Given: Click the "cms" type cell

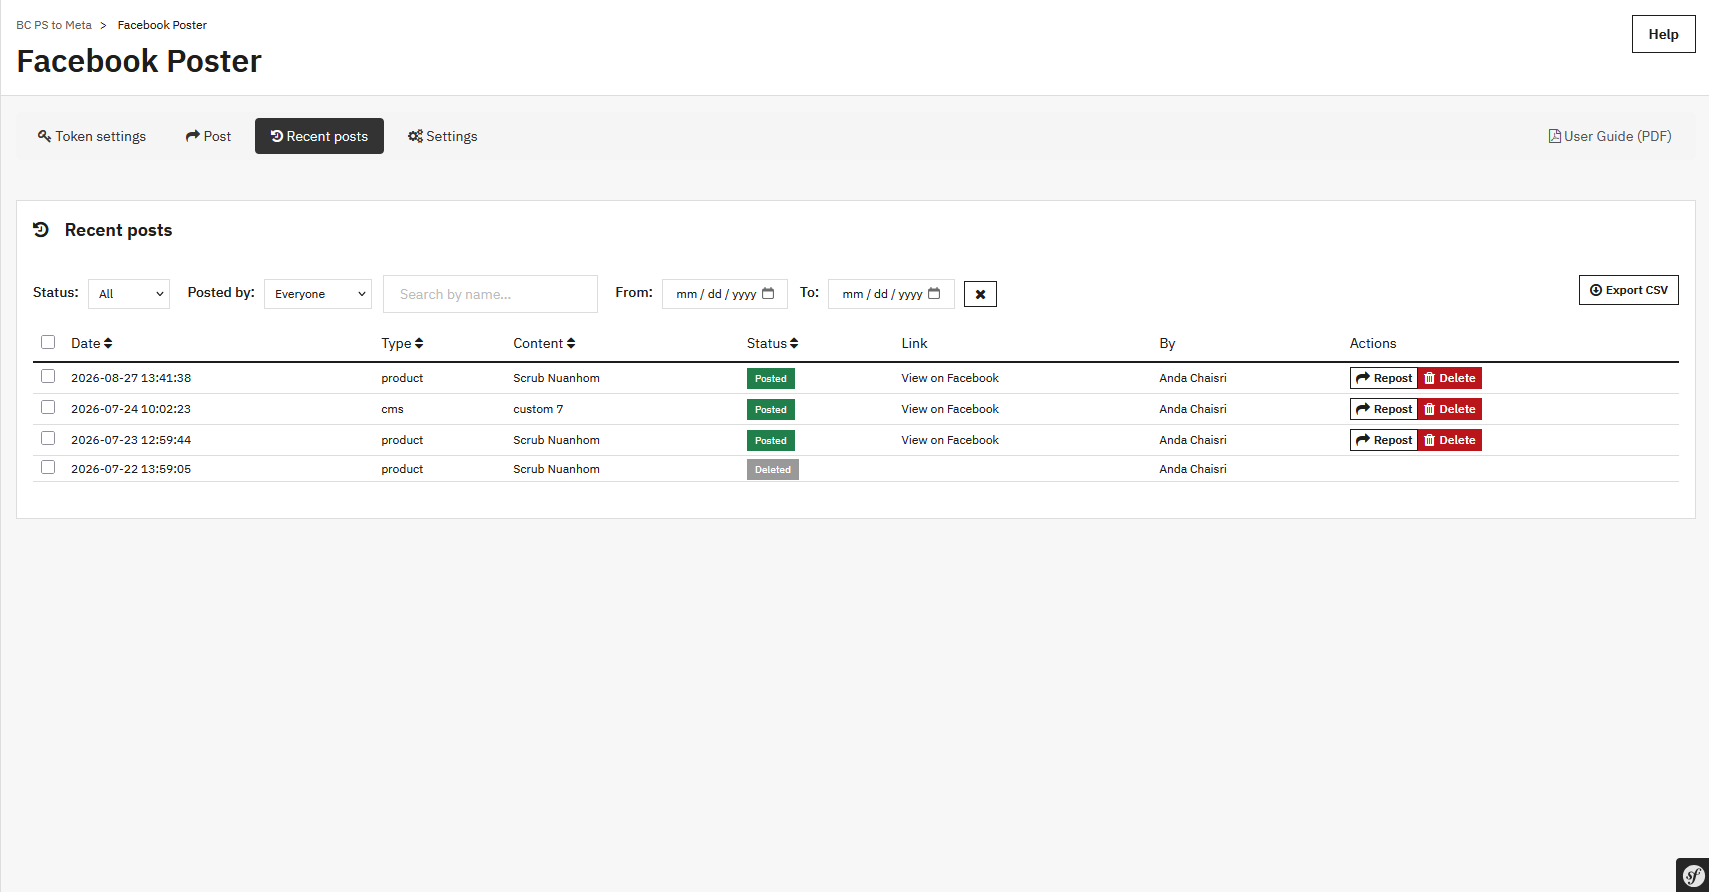Looking at the screenshot, I should click(392, 409).
